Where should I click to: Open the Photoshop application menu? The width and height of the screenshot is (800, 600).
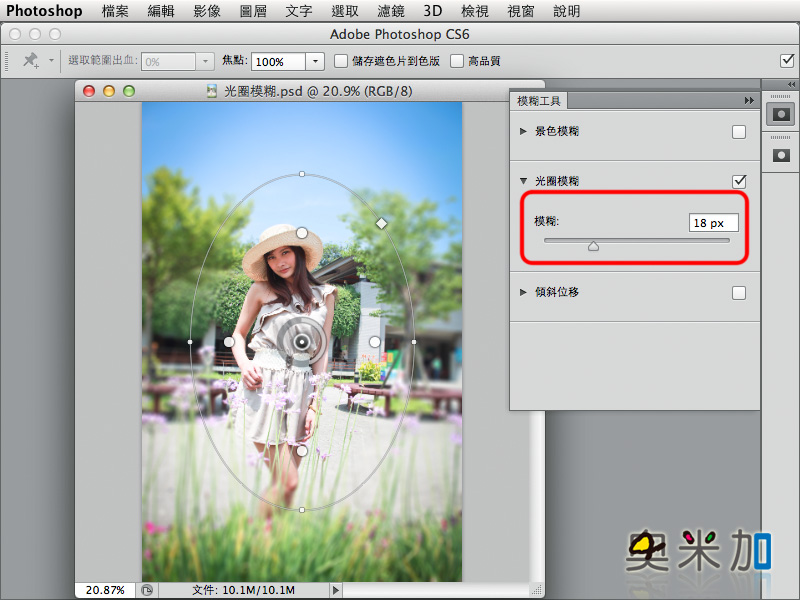(x=44, y=11)
